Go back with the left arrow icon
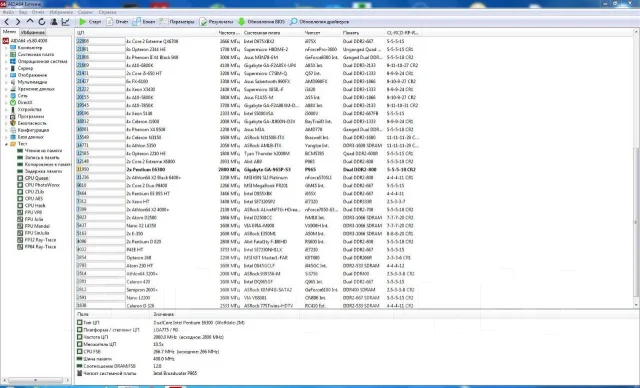 (x=7, y=22)
